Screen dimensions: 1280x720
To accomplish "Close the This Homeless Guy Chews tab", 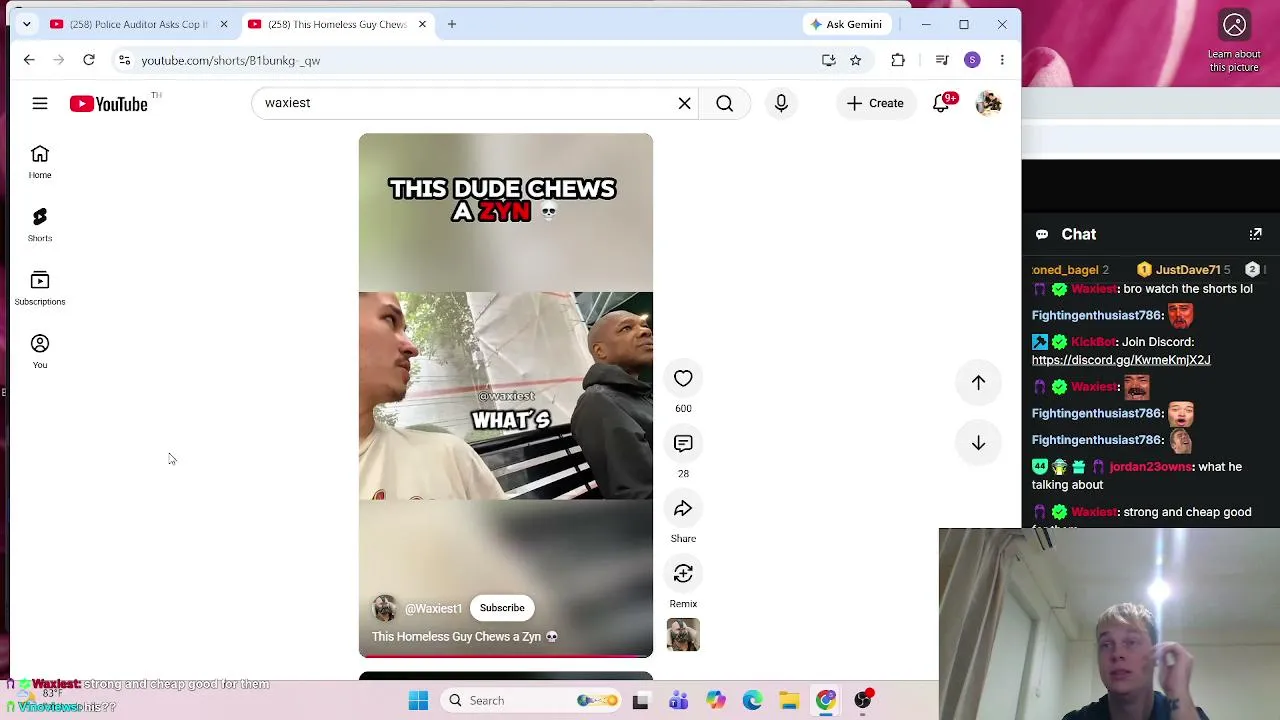I will pos(422,24).
